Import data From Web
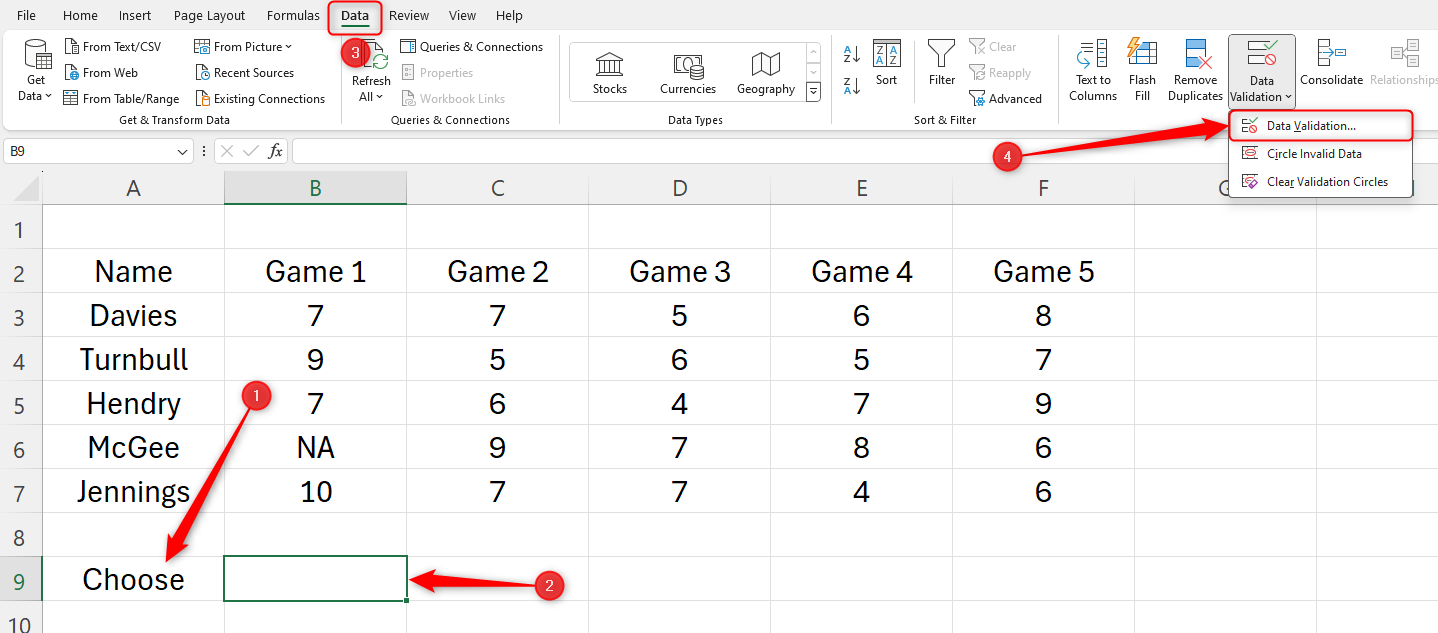Screen dimensions: 1438x633 pos(101,72)
